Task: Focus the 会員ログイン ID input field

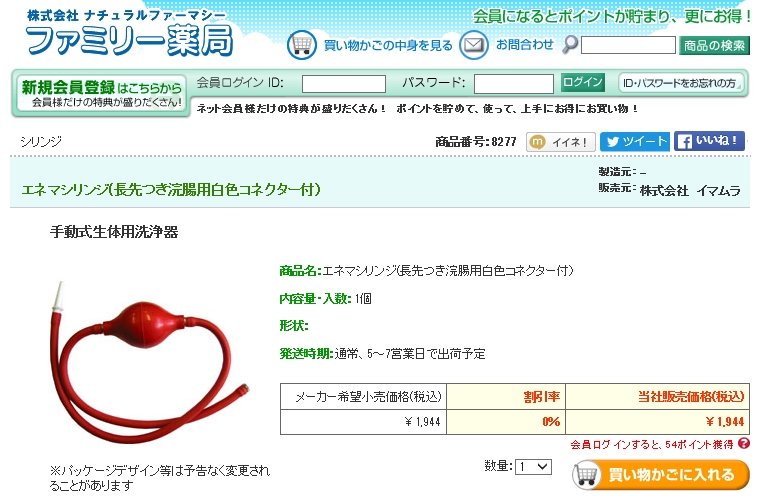Action: 343,84
